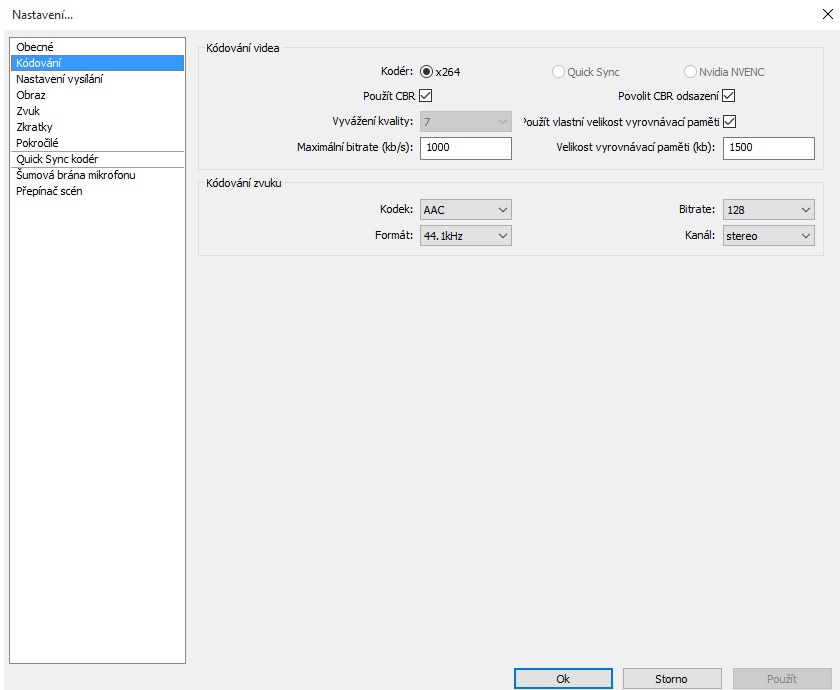
Task: Switch to Nastavení vysílání section
Action: pos(59,79)
